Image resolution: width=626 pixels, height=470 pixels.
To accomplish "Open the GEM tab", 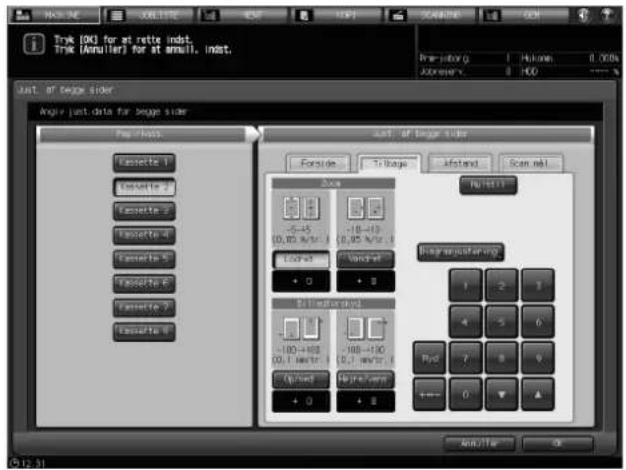I will coord(525,16).
